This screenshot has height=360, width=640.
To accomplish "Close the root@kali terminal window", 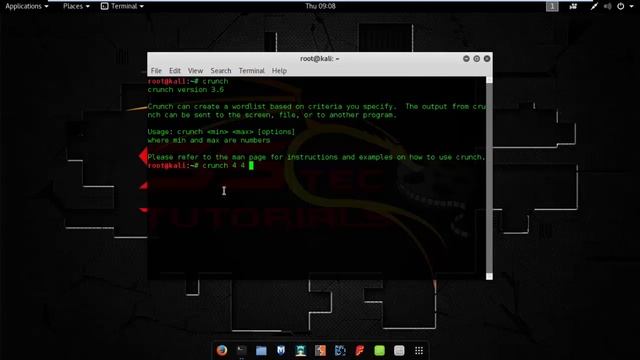I will point(487,59).
